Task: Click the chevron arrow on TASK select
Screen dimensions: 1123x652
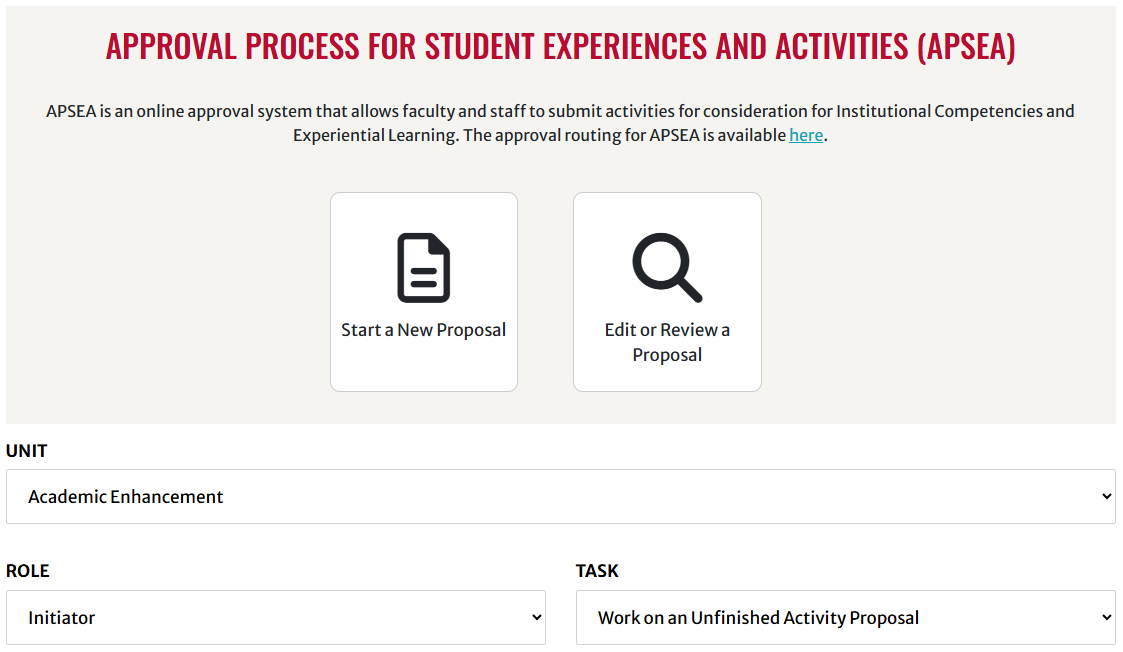Action: point(1107,618)
